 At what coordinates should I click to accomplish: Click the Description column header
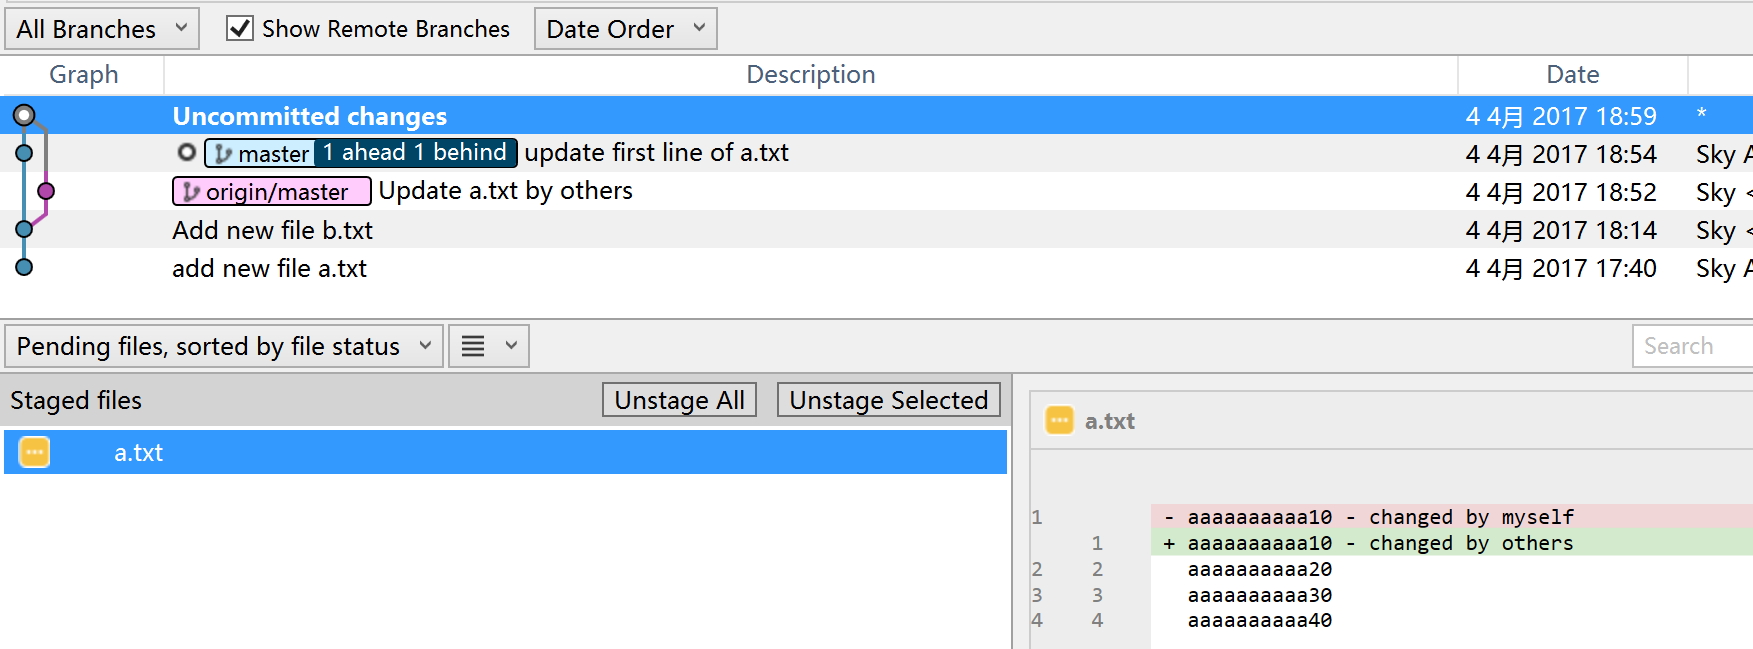pyautogui.click(x=810, y=75)
